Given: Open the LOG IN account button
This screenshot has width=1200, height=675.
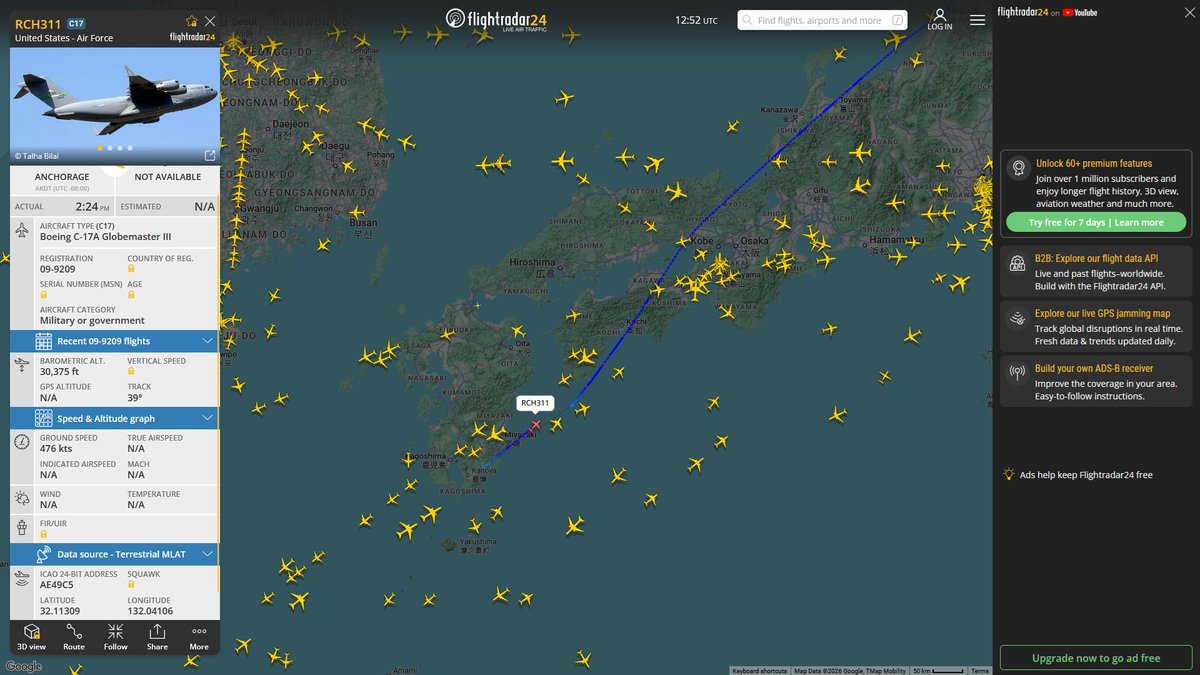Looking at the screenshot, I should click(x=940, y=20).
